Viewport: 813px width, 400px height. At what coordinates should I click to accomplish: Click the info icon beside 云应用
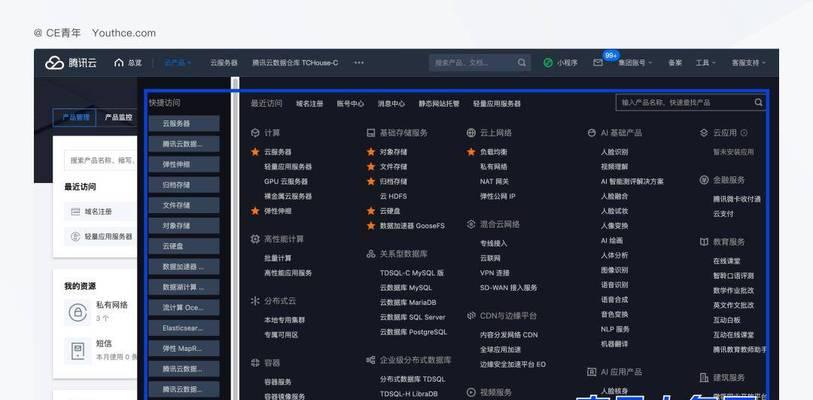pyautogui.click(x=744, y=133)
